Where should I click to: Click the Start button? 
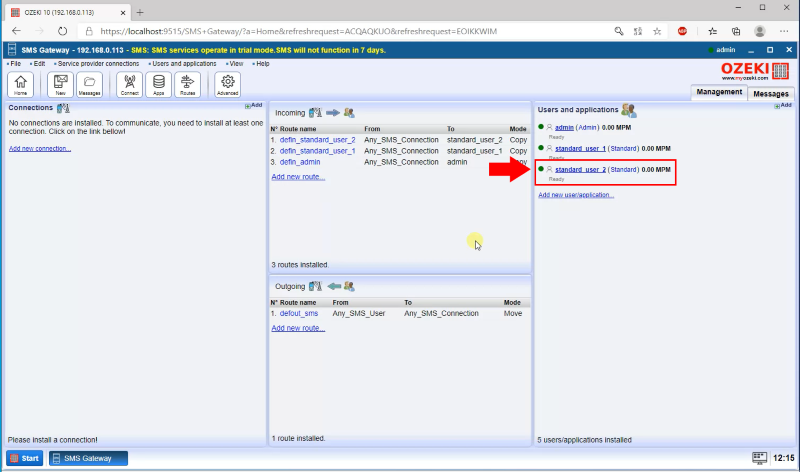pos(24,458)
